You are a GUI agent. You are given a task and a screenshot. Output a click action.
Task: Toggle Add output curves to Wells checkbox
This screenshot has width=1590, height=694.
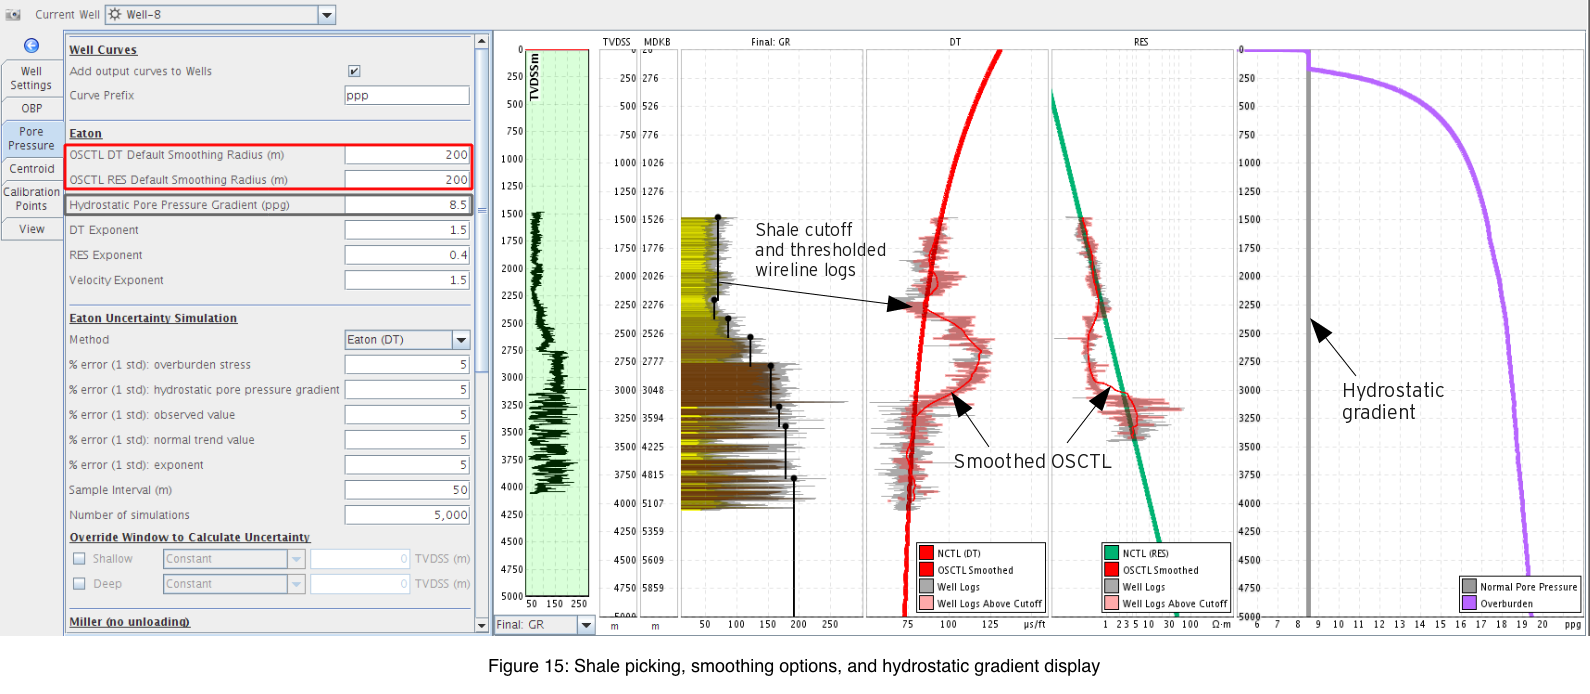click(354, 71)
